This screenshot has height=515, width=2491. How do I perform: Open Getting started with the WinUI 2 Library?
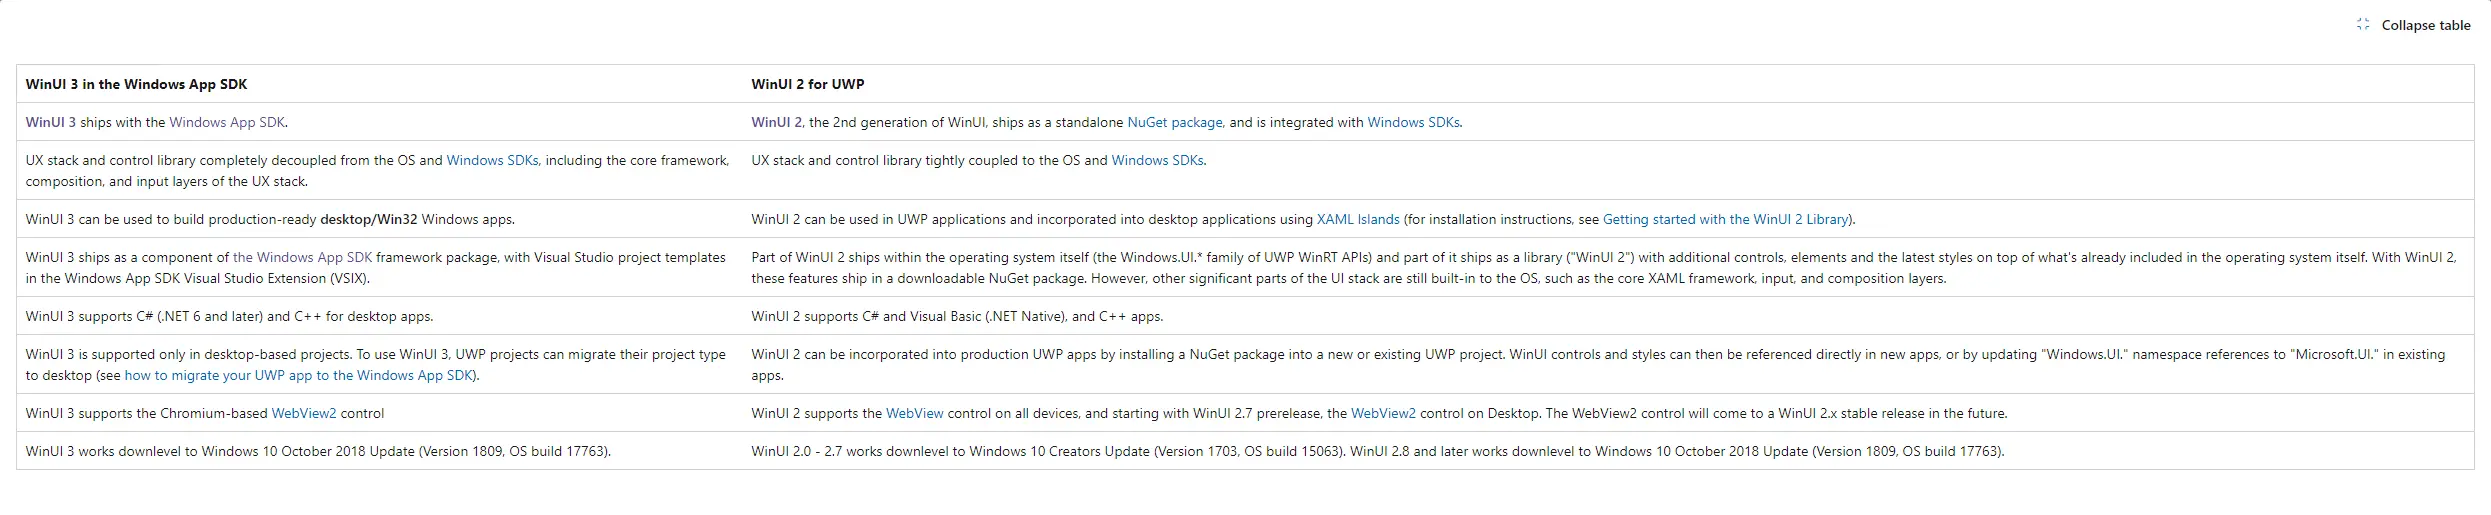click(1726, 219)
